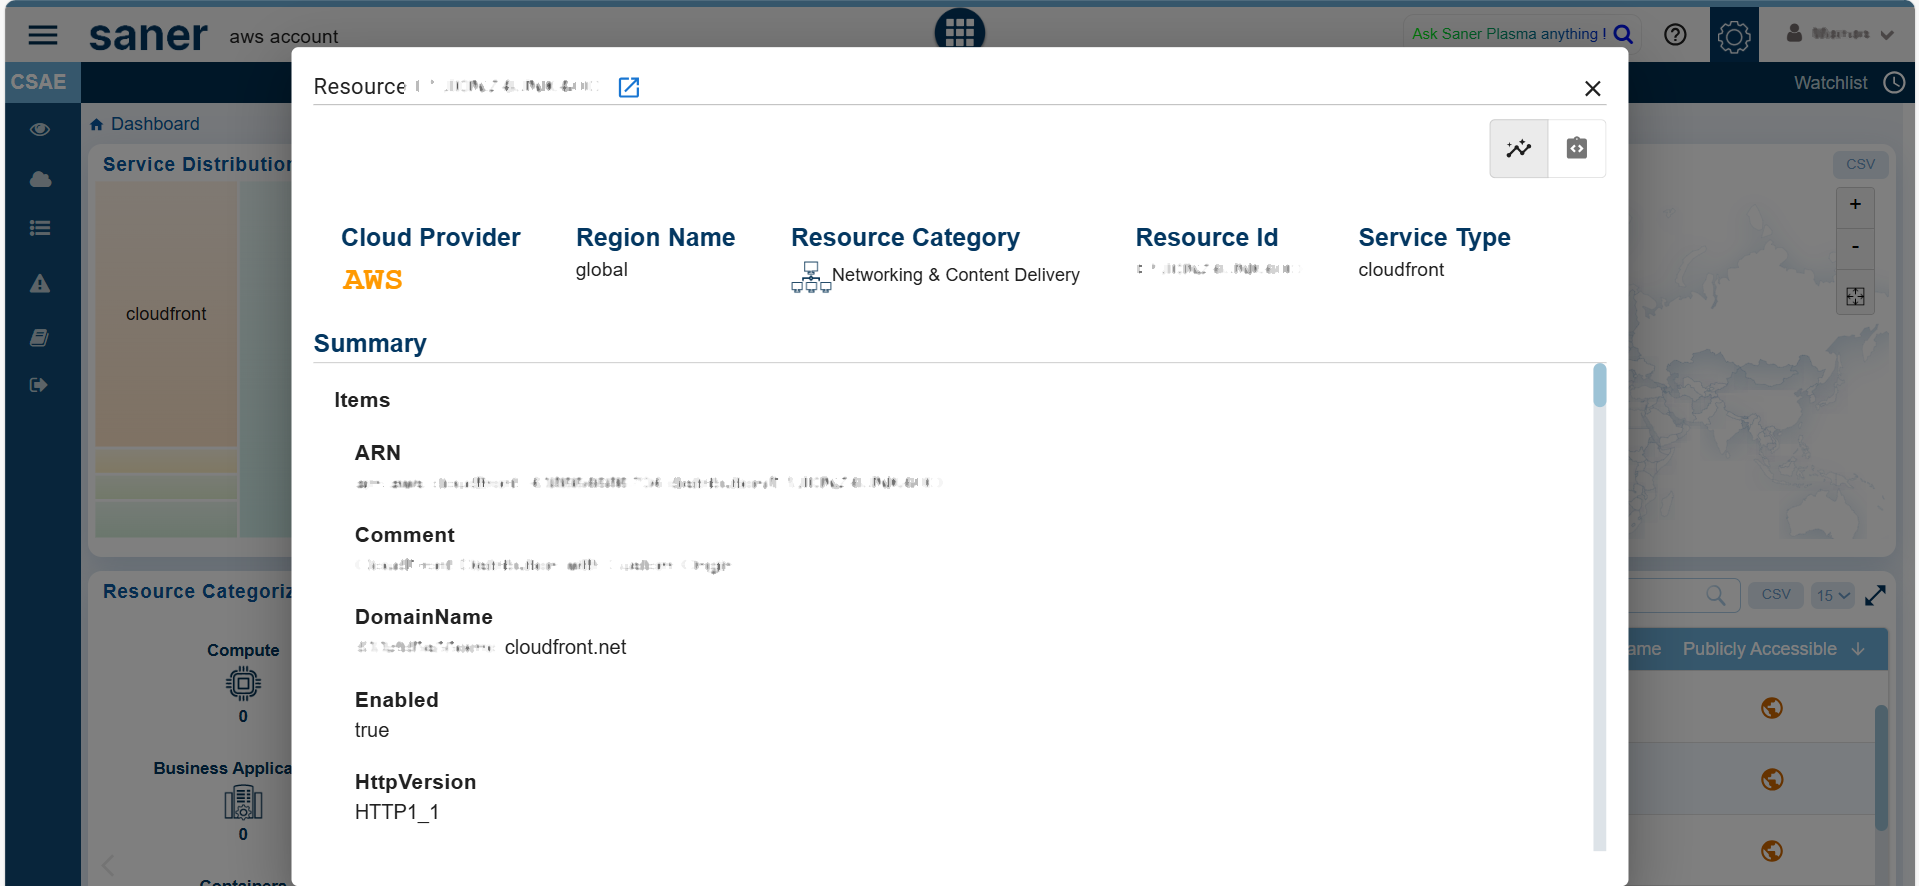Click the first publicly accessible globe icon

tap(1772, 708)
